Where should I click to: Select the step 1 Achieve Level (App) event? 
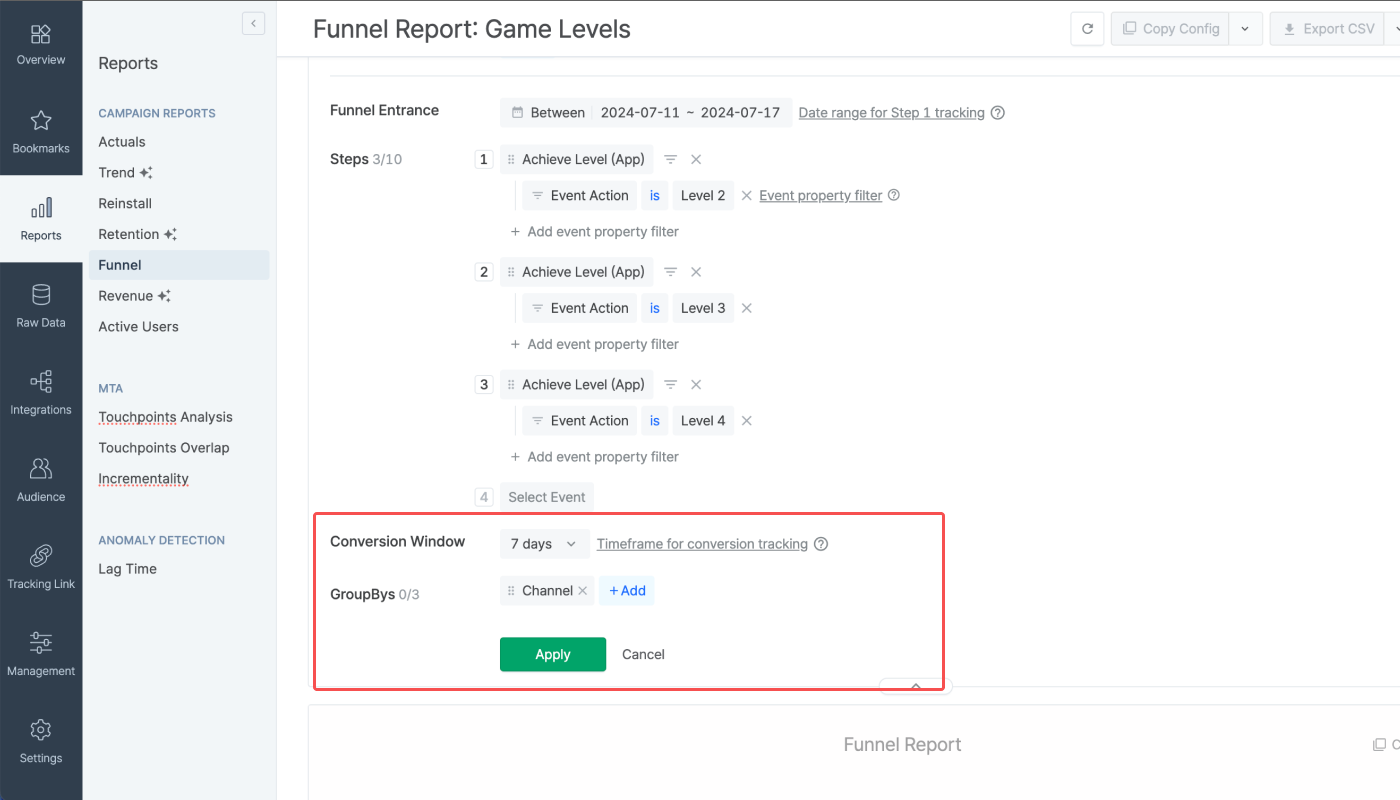(x=576, y=160)
